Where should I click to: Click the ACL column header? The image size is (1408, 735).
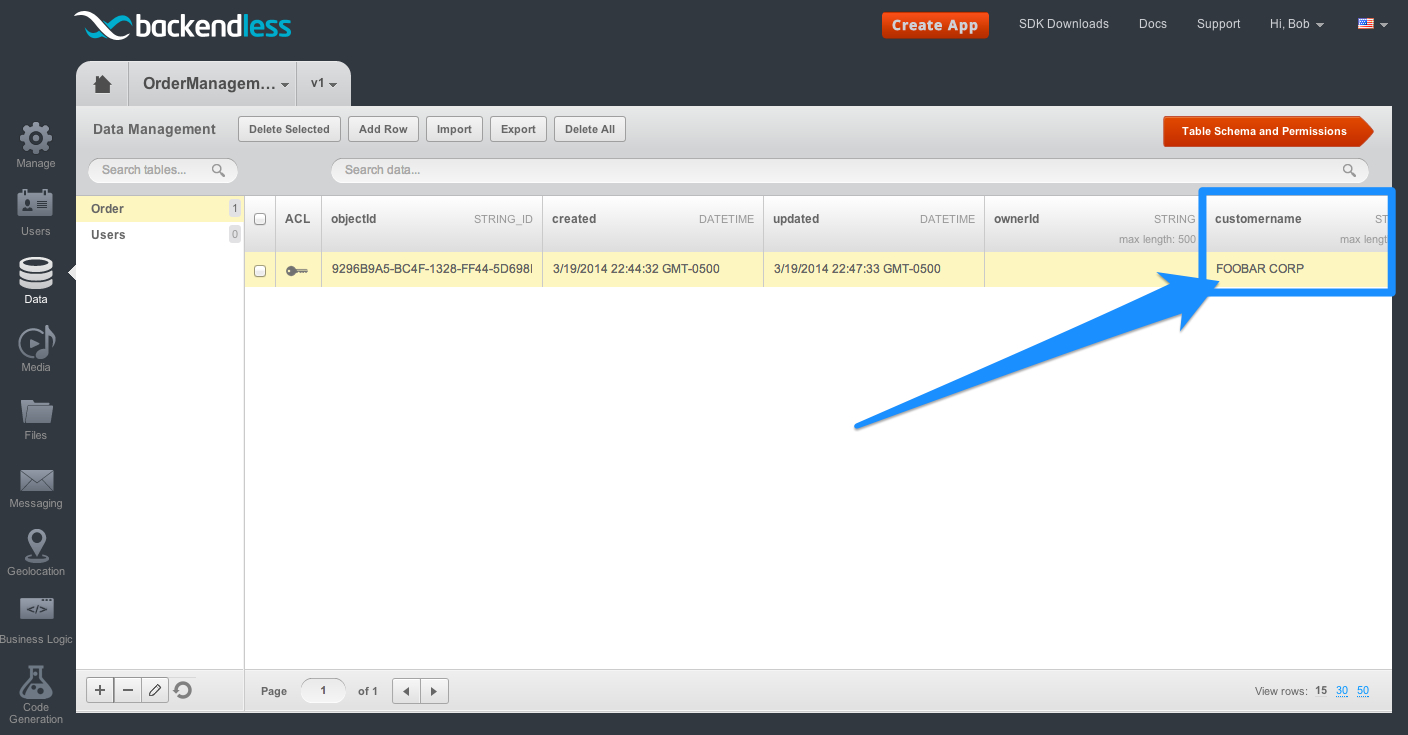pyautogui.click(x=298, y=222)
